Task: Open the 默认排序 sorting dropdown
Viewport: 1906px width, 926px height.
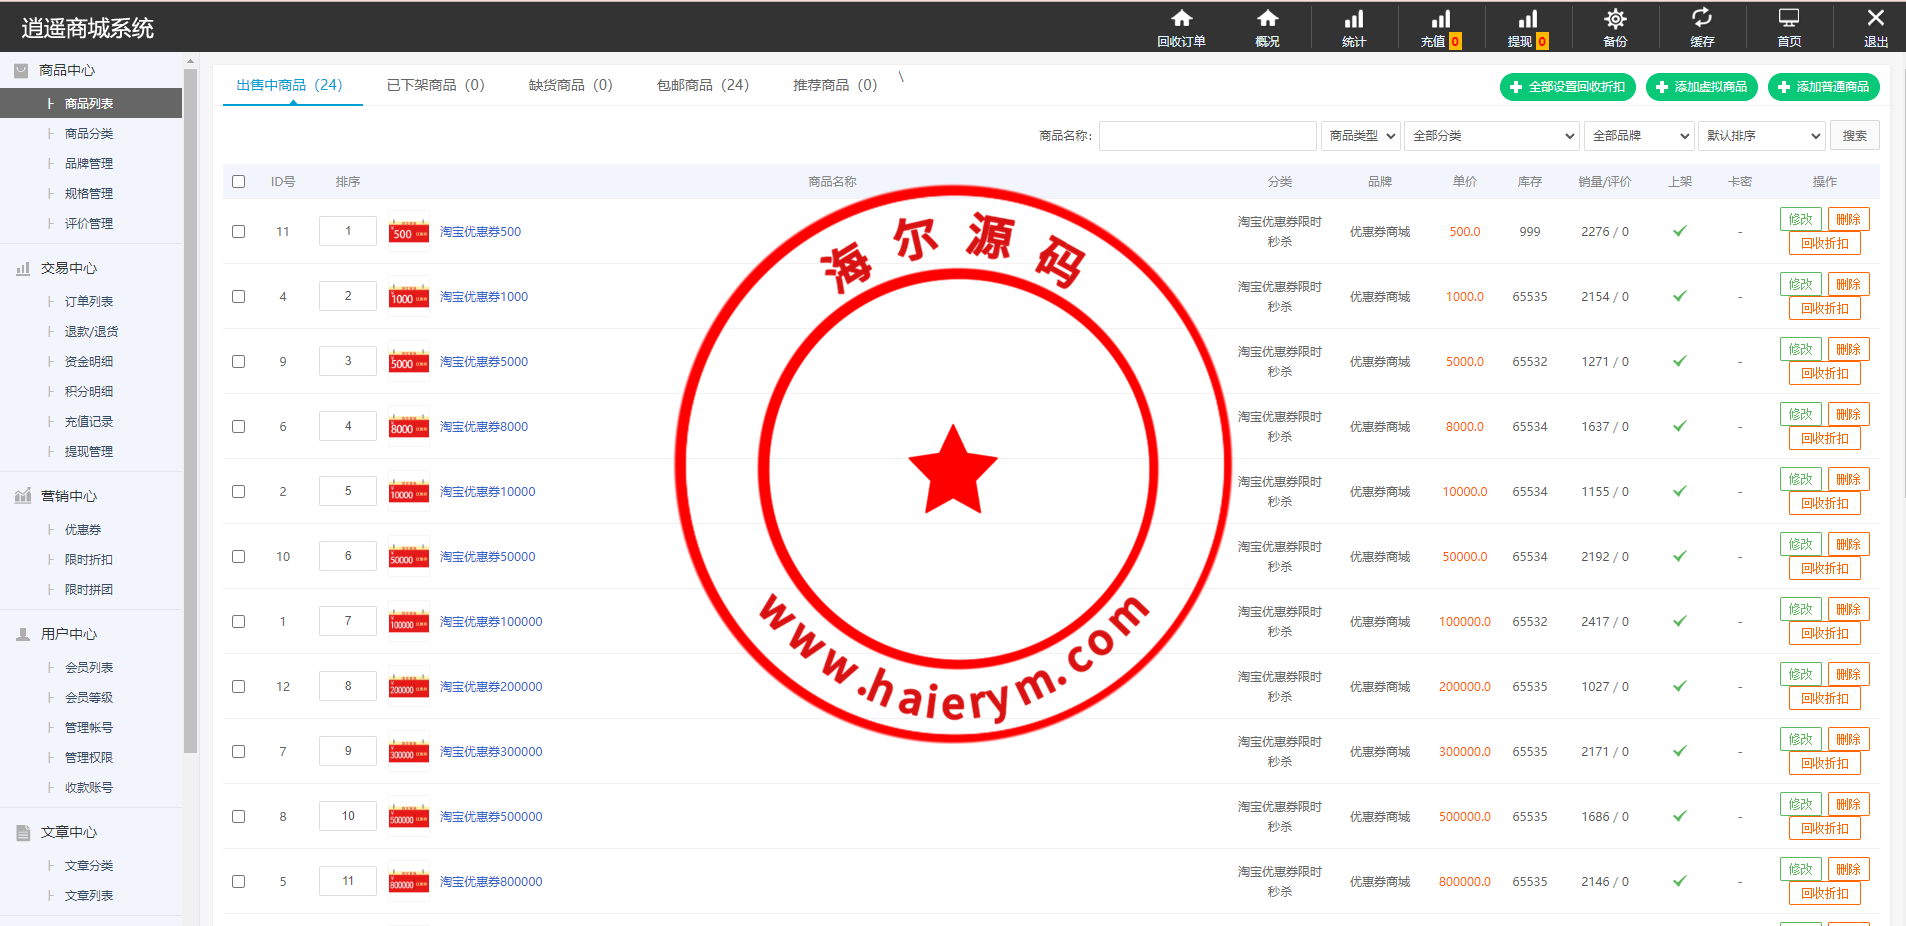Action: 1760,135
